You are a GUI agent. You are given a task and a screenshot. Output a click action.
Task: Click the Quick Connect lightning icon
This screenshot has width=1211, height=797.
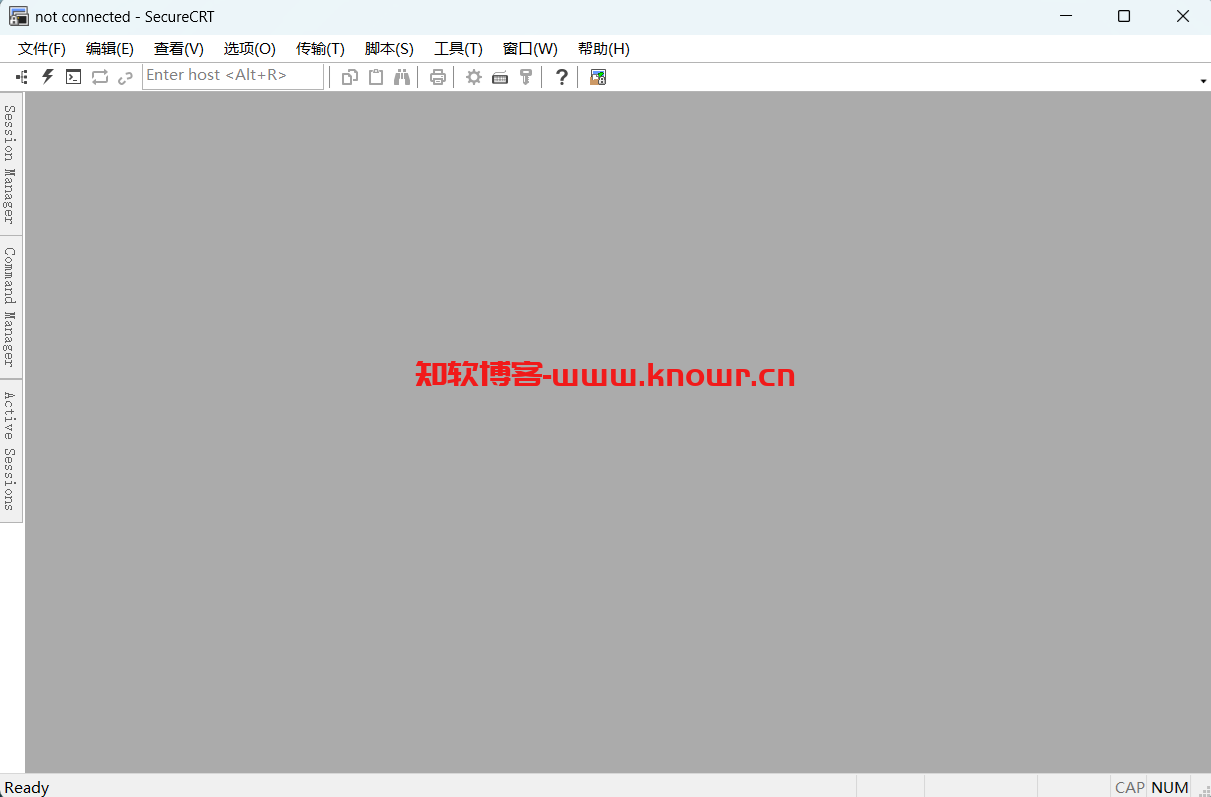47,76
